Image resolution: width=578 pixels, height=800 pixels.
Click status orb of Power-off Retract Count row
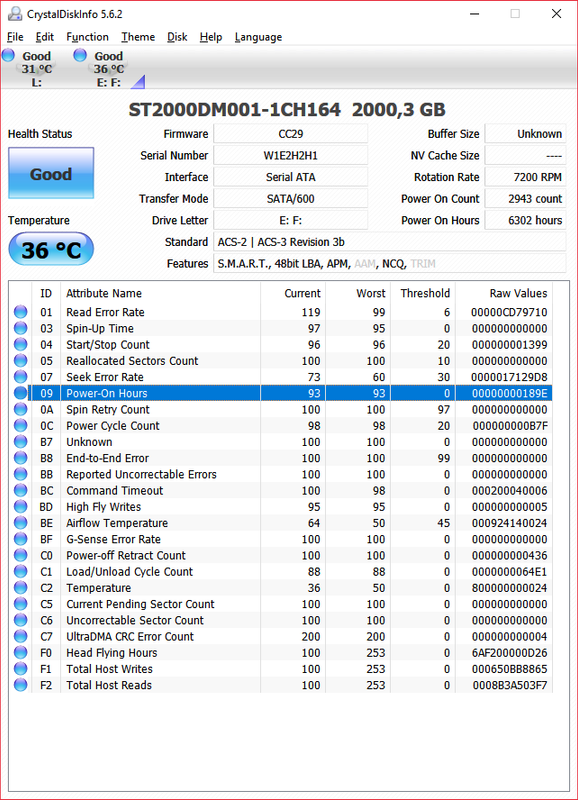[x=20, y=555]
